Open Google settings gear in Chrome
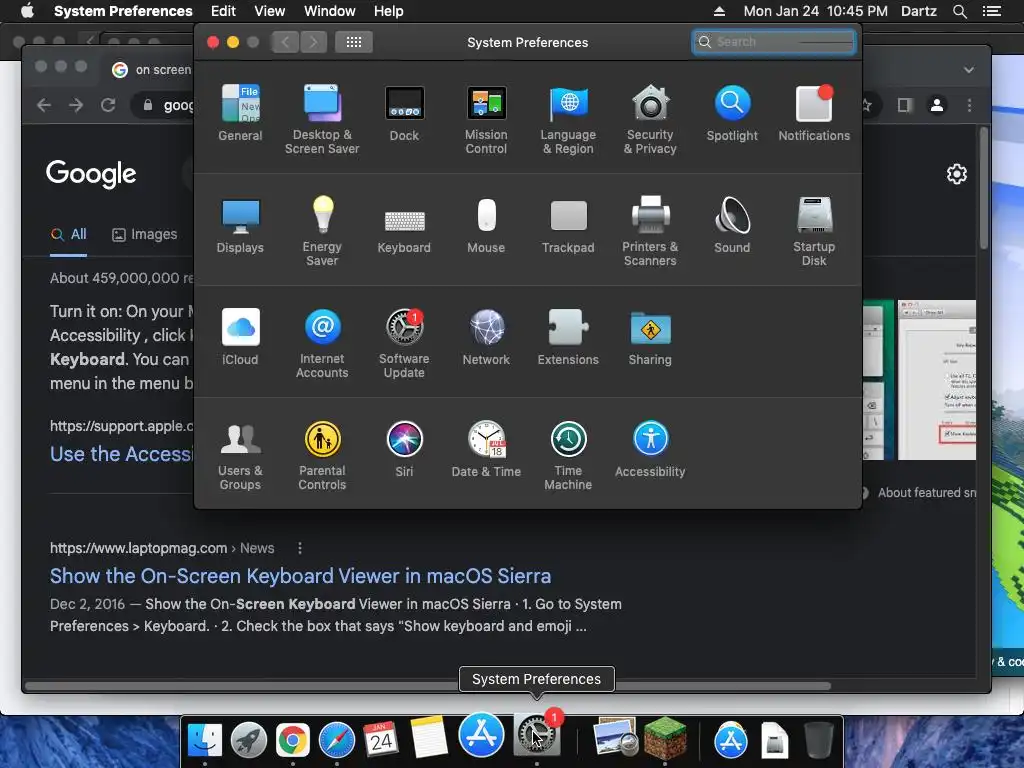 coord(957,174)
